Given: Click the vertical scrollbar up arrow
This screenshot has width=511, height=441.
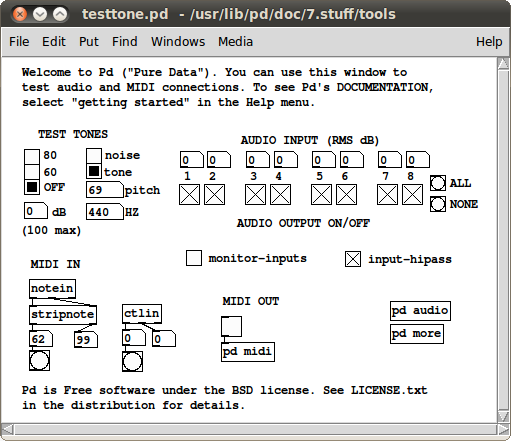Looking at the screenshot, I should tap(503, 64).
